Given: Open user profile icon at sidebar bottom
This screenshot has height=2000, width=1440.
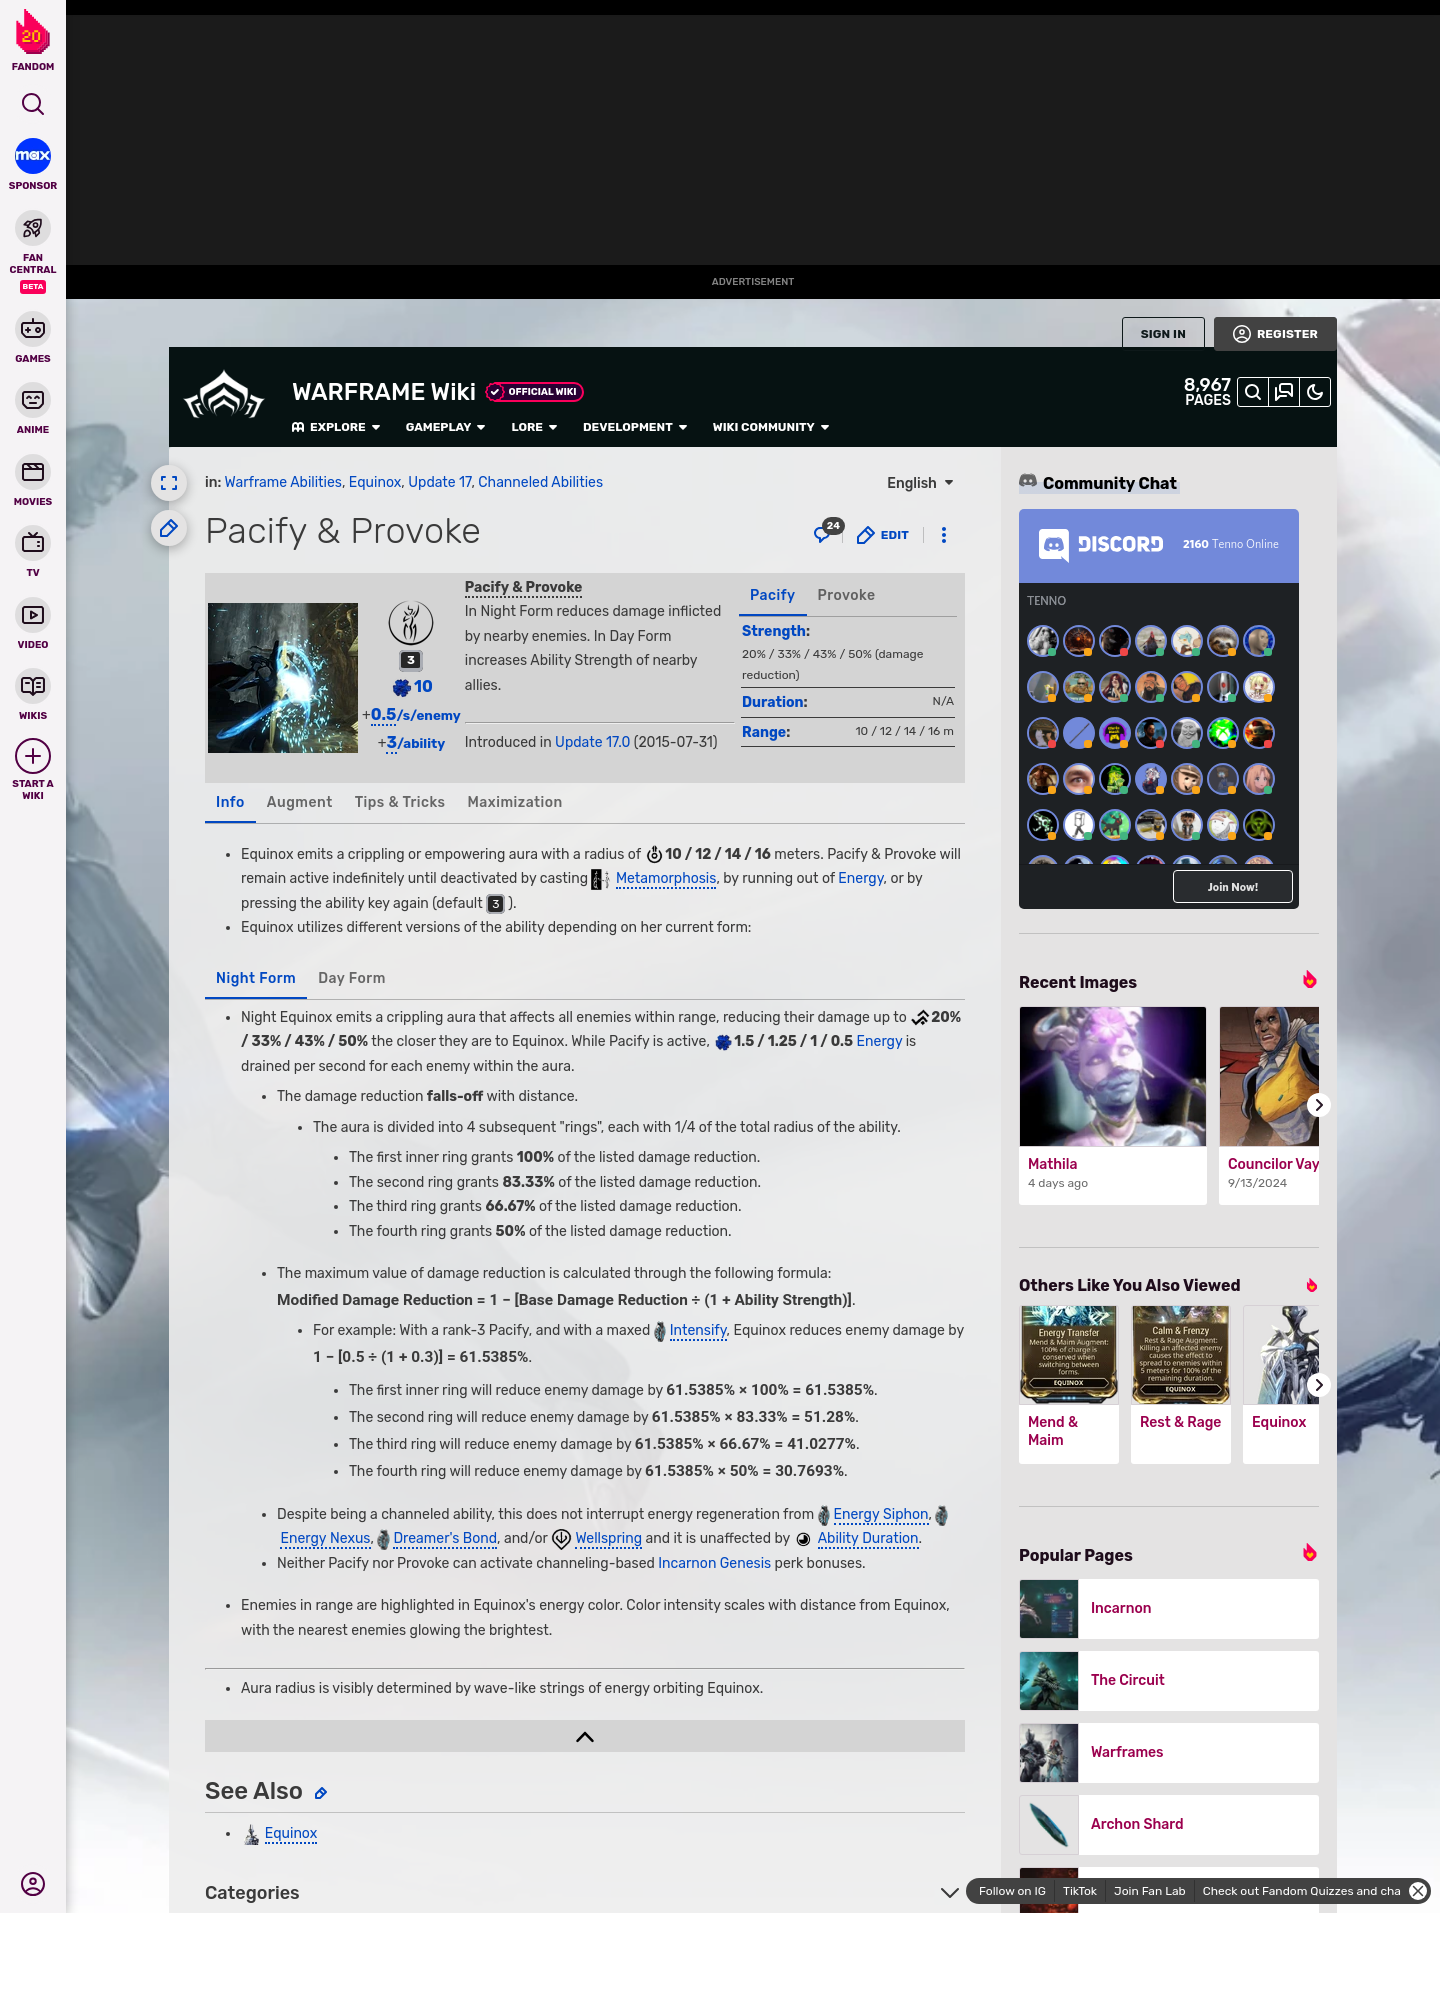Looking at the screenshot, I should pyautogui.click(x=33, y=1884).
